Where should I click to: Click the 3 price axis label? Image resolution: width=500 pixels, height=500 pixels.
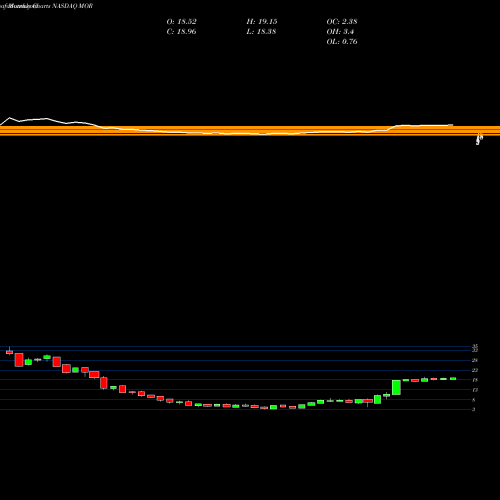[473, 410]
